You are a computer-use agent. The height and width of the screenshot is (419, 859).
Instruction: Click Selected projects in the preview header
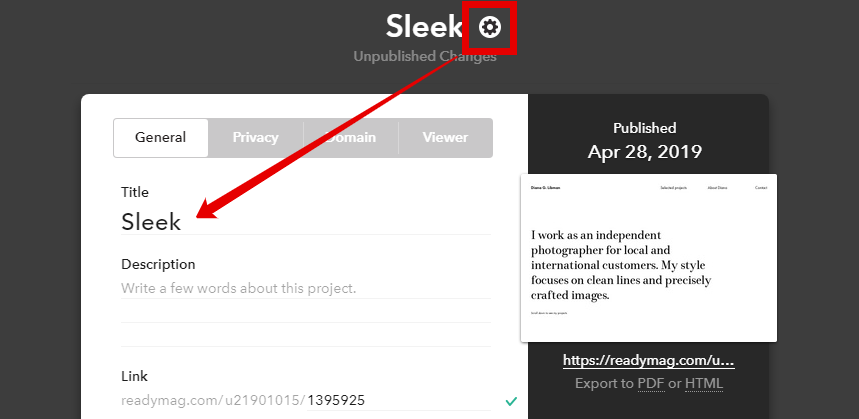coord(673,188)
